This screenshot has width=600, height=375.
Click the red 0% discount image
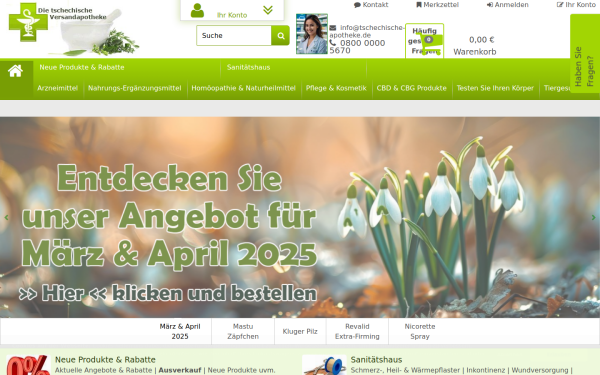(x=28, y=365)
